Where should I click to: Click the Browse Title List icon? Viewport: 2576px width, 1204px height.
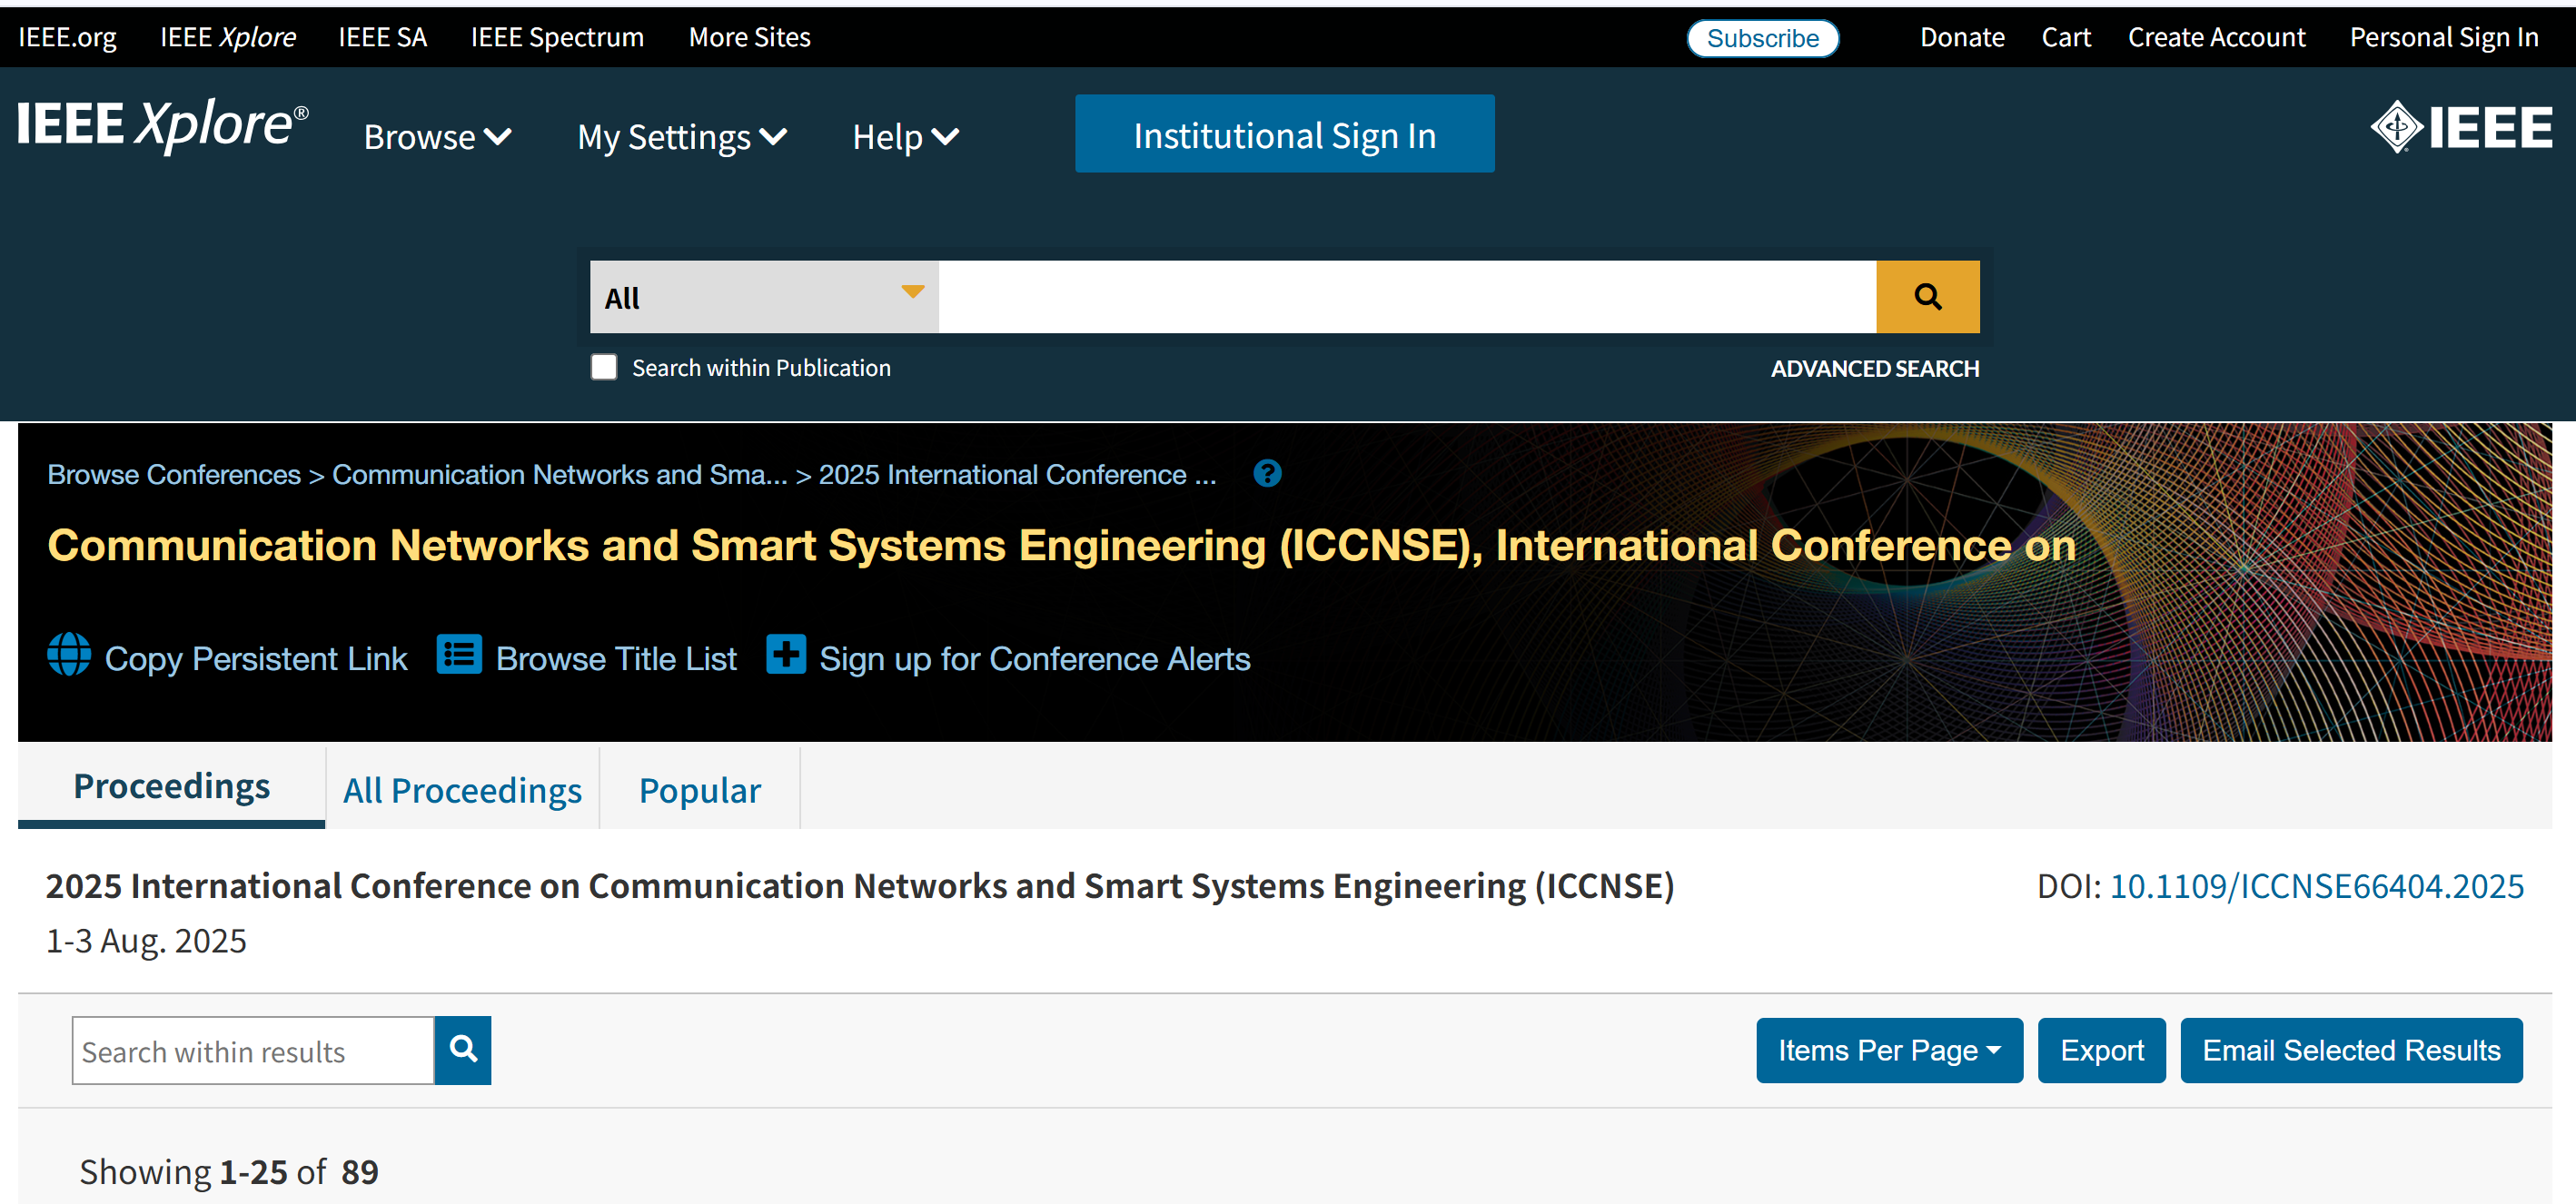459,655
